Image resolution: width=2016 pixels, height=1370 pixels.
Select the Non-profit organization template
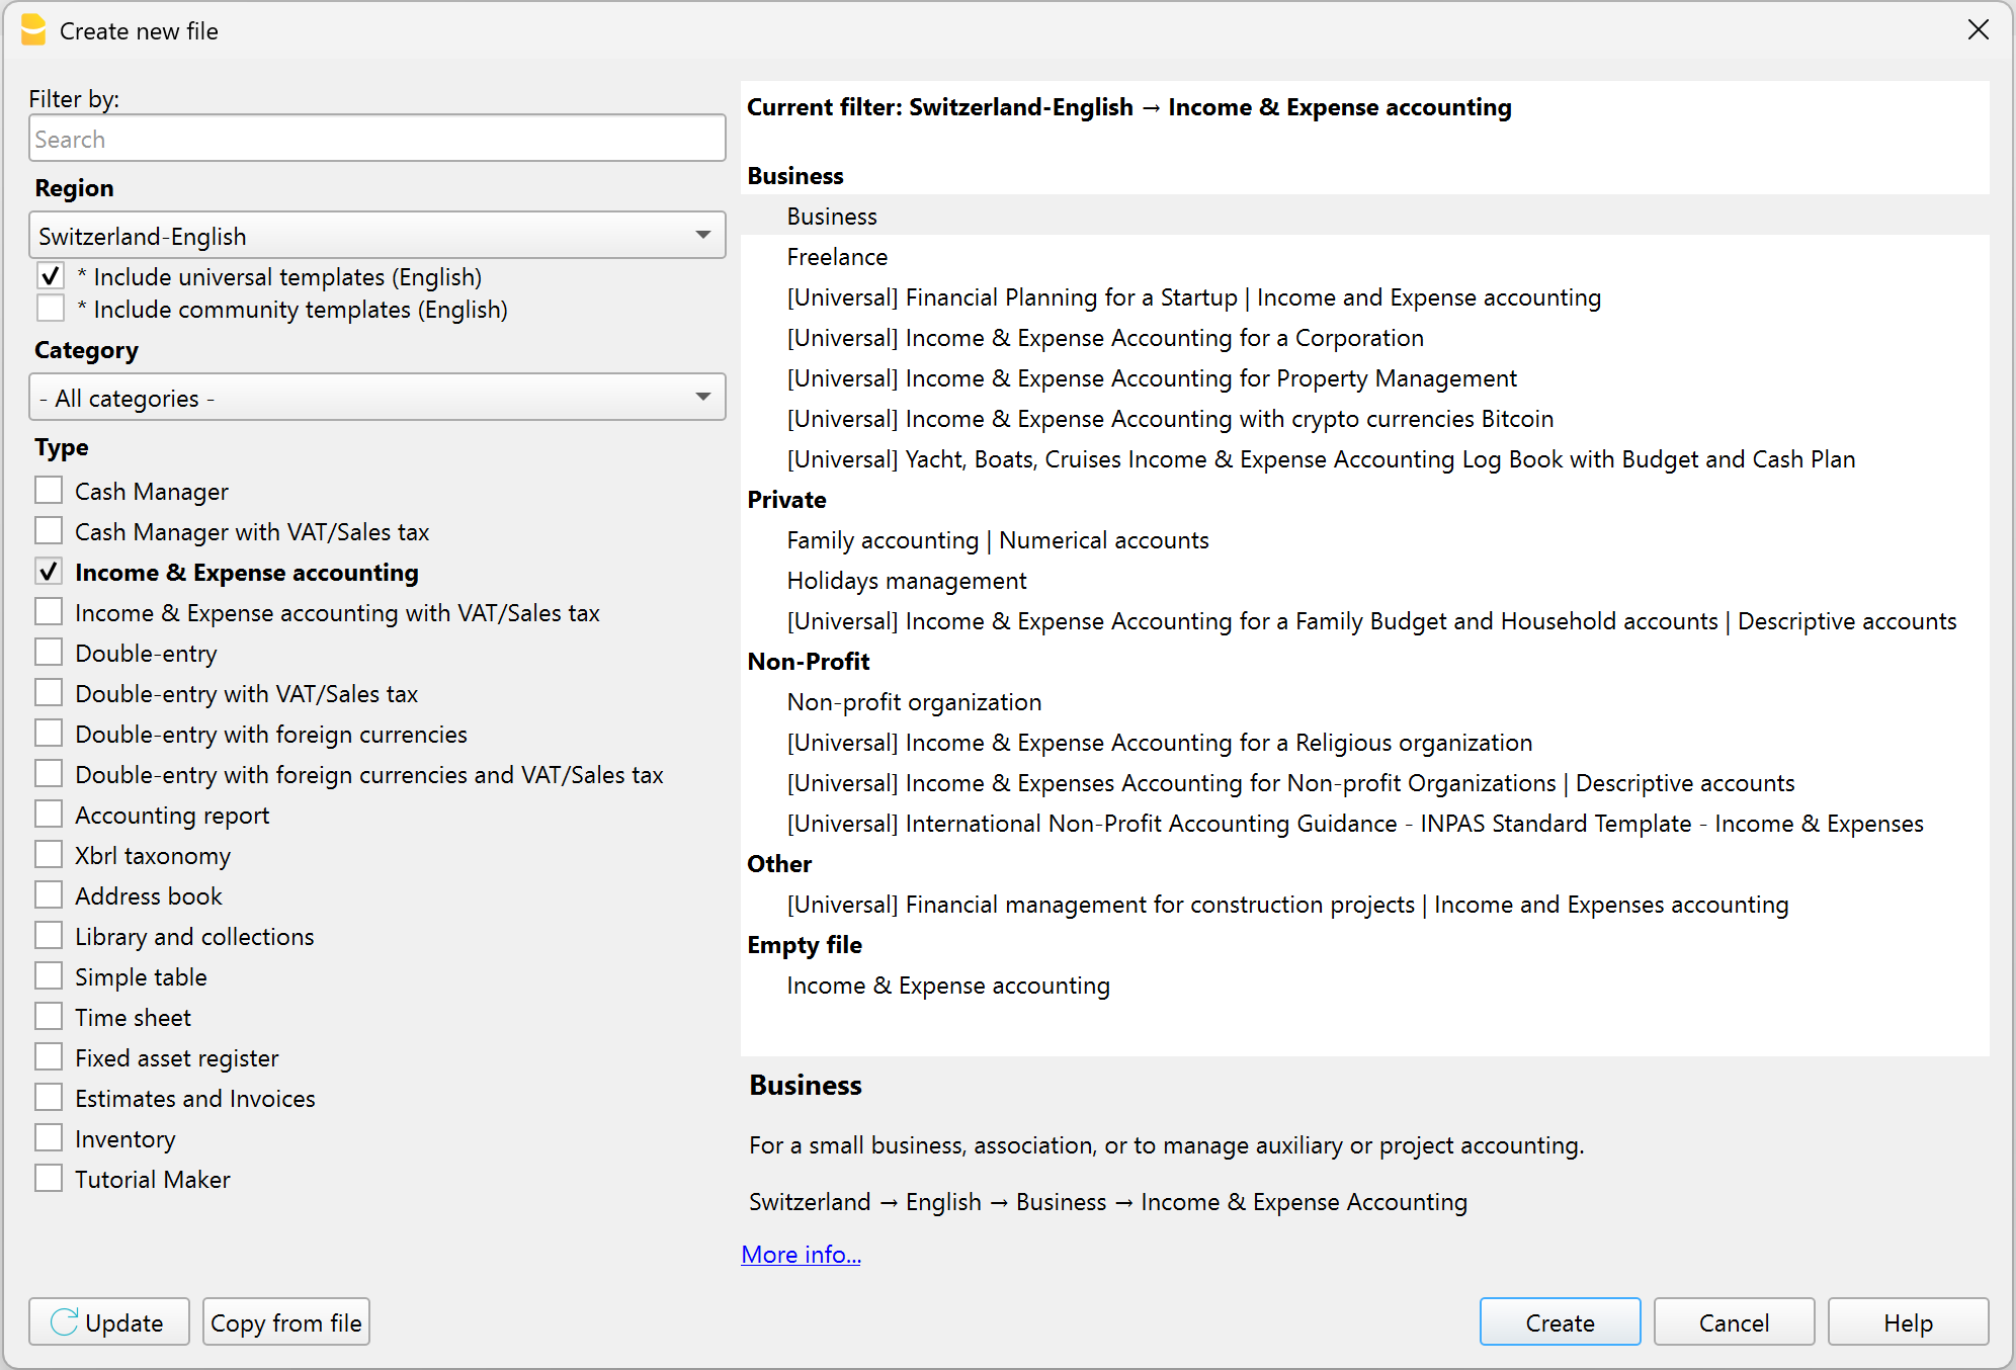[x=913, y=702]
